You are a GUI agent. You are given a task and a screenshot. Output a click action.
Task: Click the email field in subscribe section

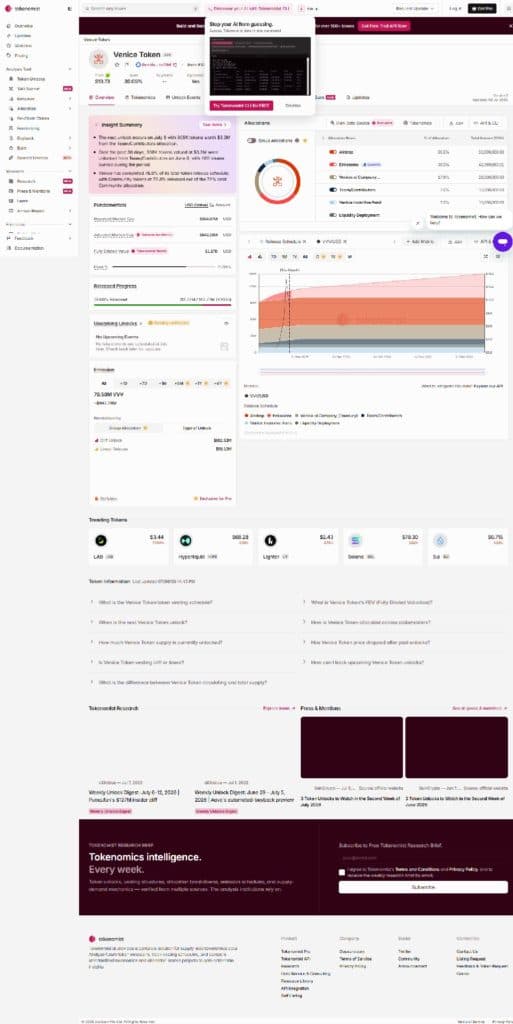point(423,857)
